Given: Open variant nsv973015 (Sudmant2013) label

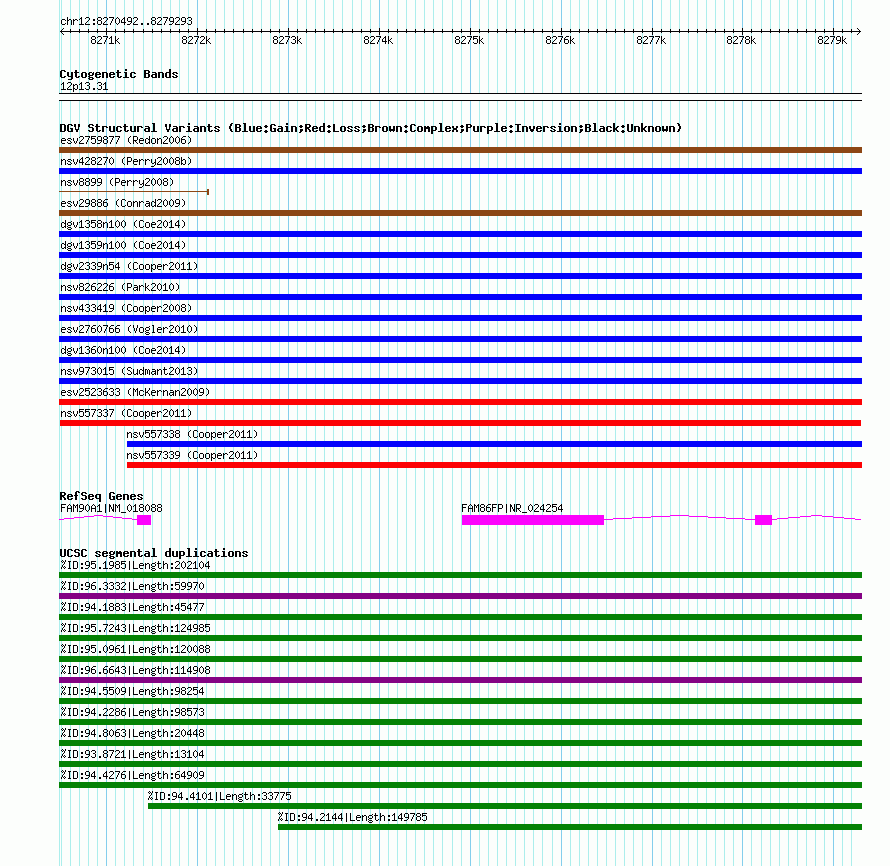Looking at the screenshot, I should 129,371.
